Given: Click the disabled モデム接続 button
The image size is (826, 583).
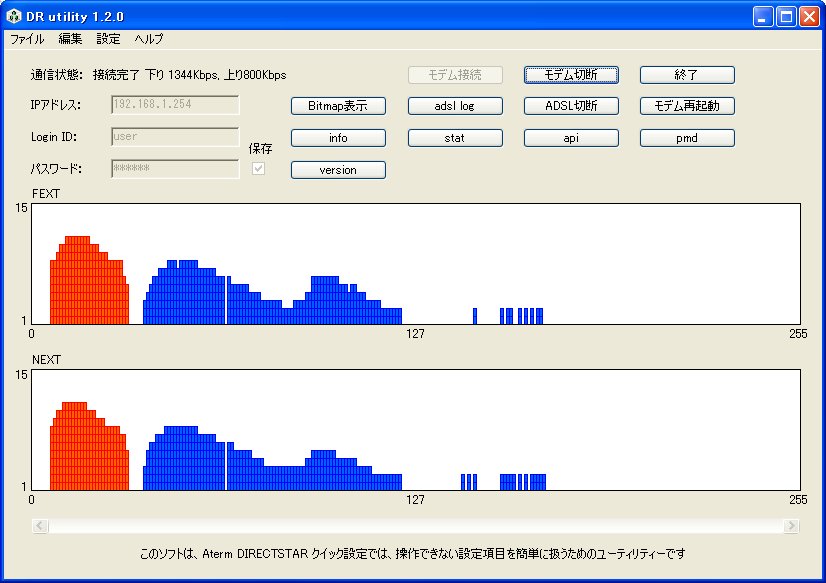Looking at the screenshot, I should [455, 75].
